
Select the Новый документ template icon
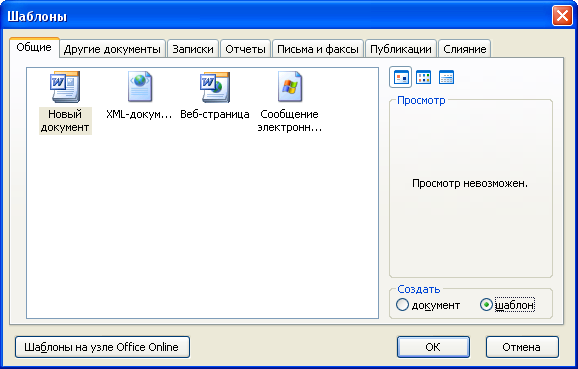pos(65,87)
